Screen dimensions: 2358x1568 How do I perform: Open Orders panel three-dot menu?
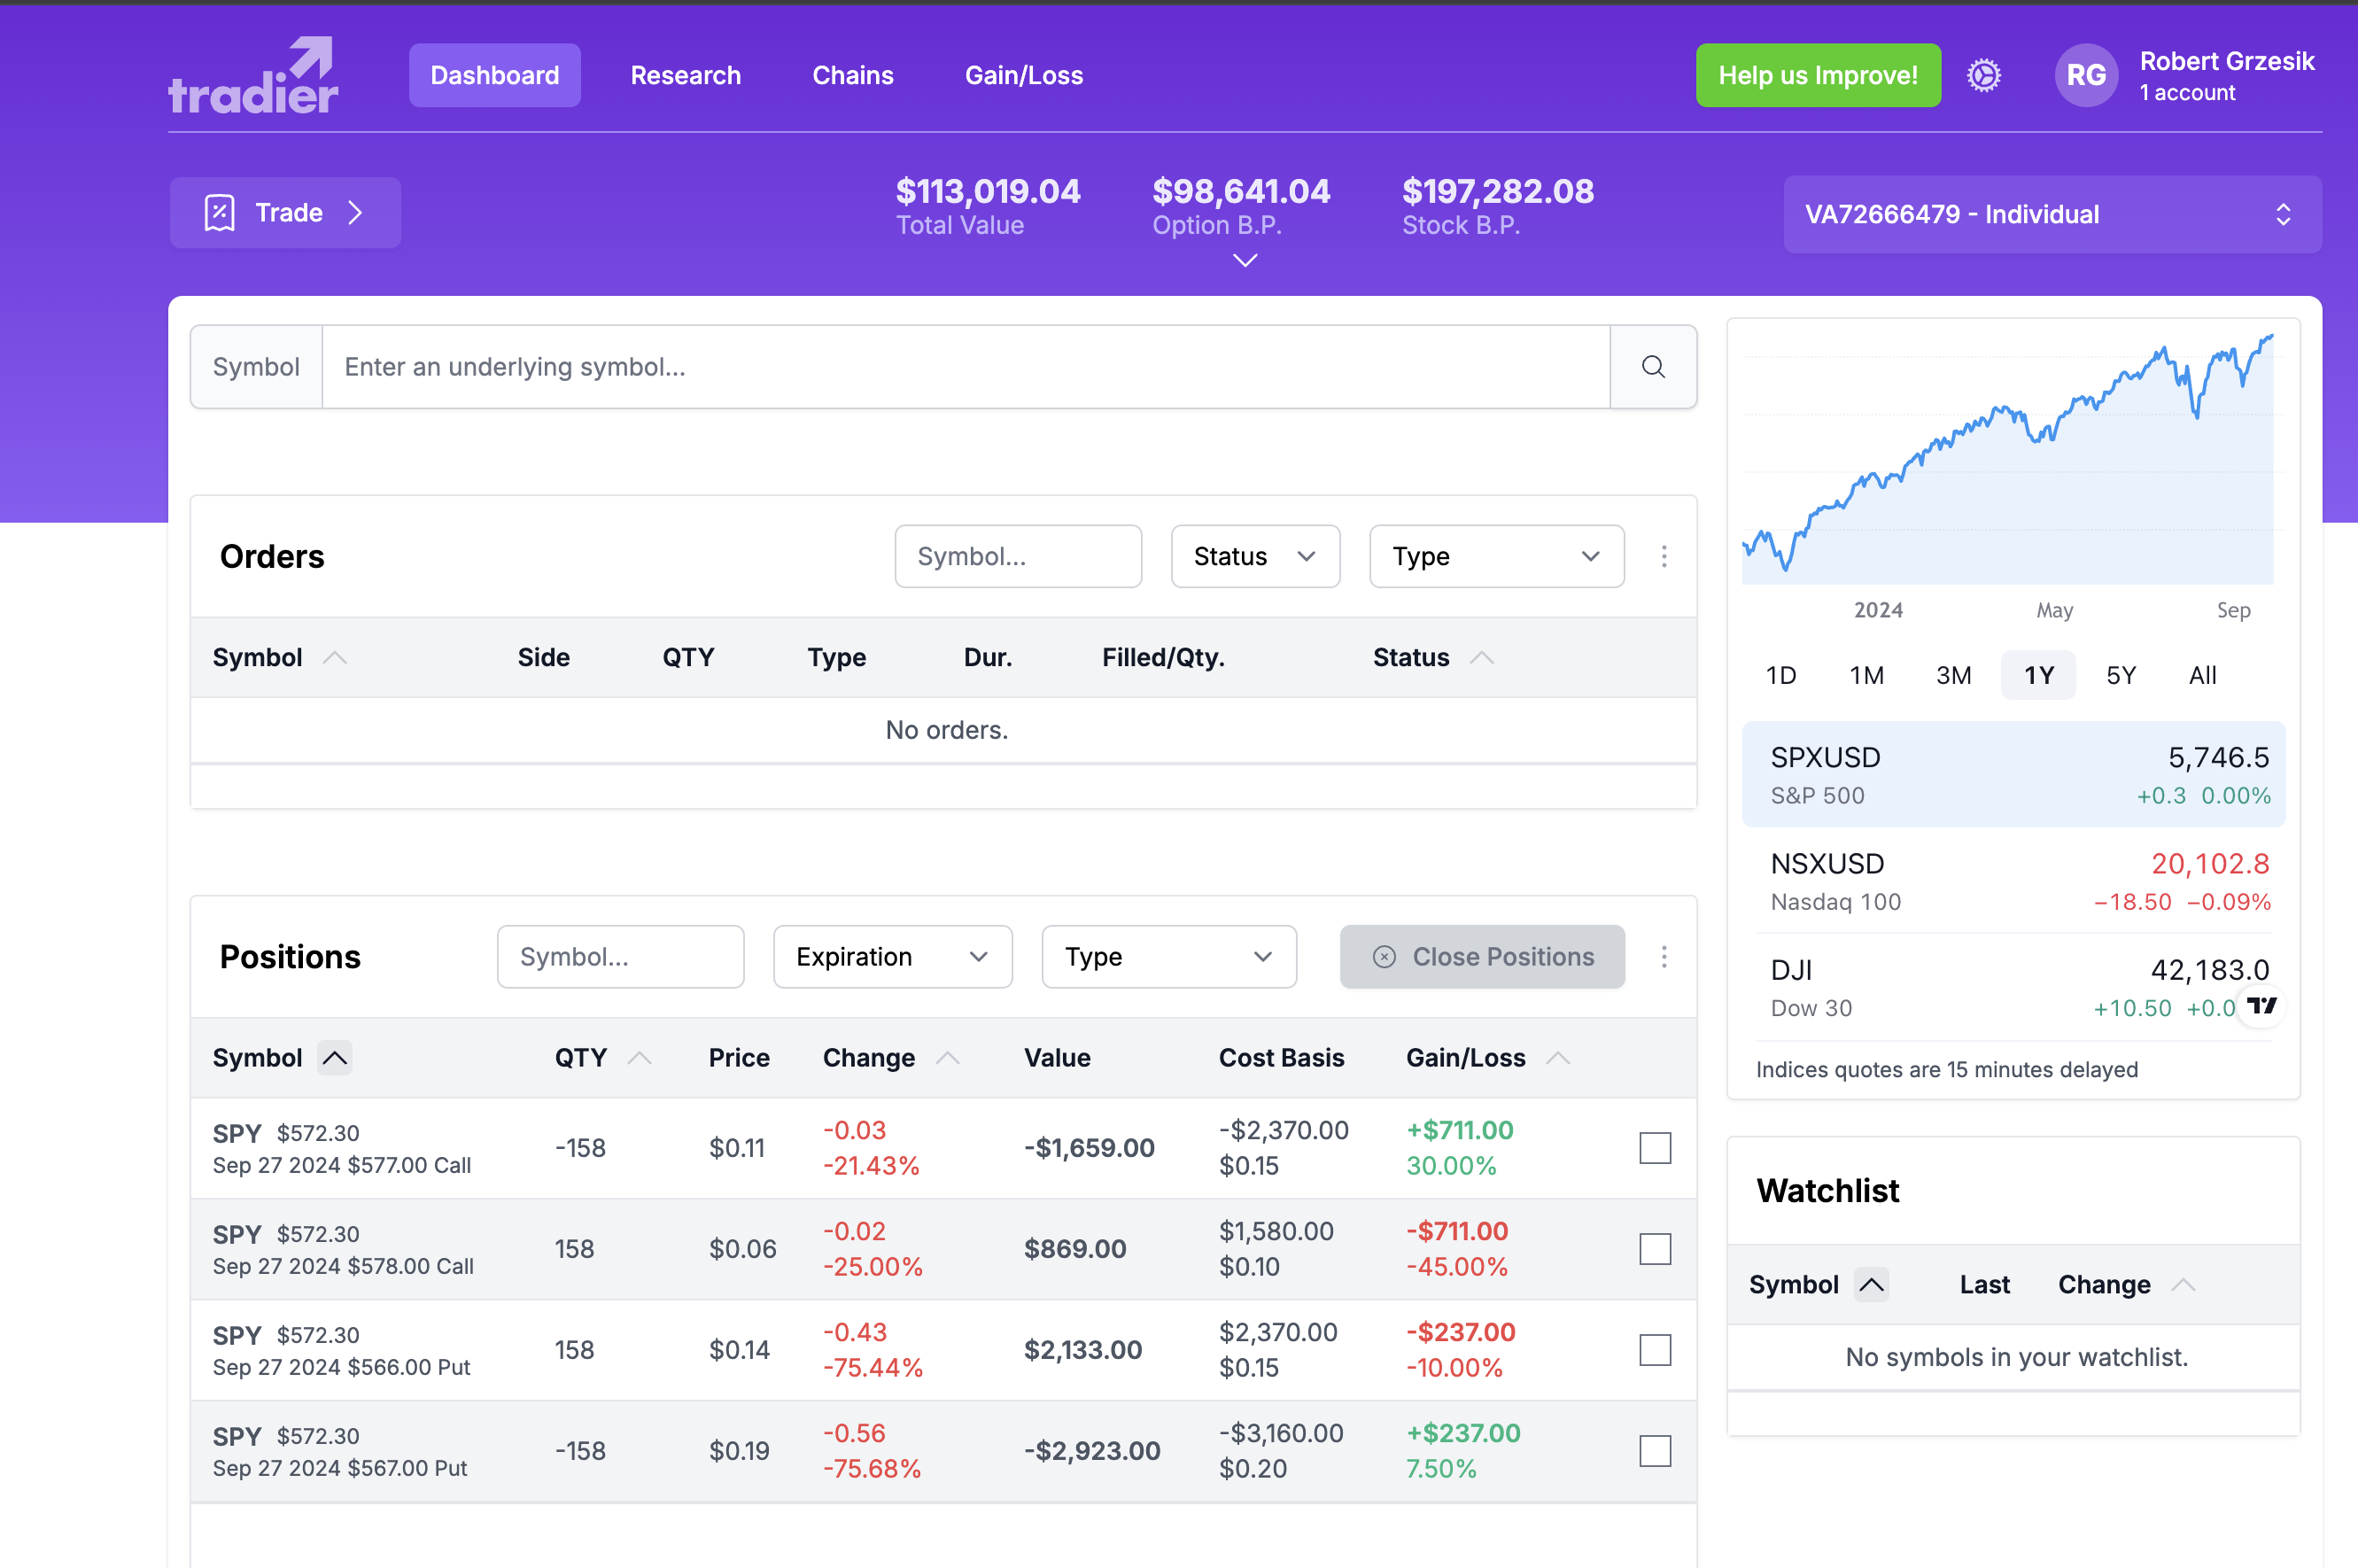[1663, 556]
